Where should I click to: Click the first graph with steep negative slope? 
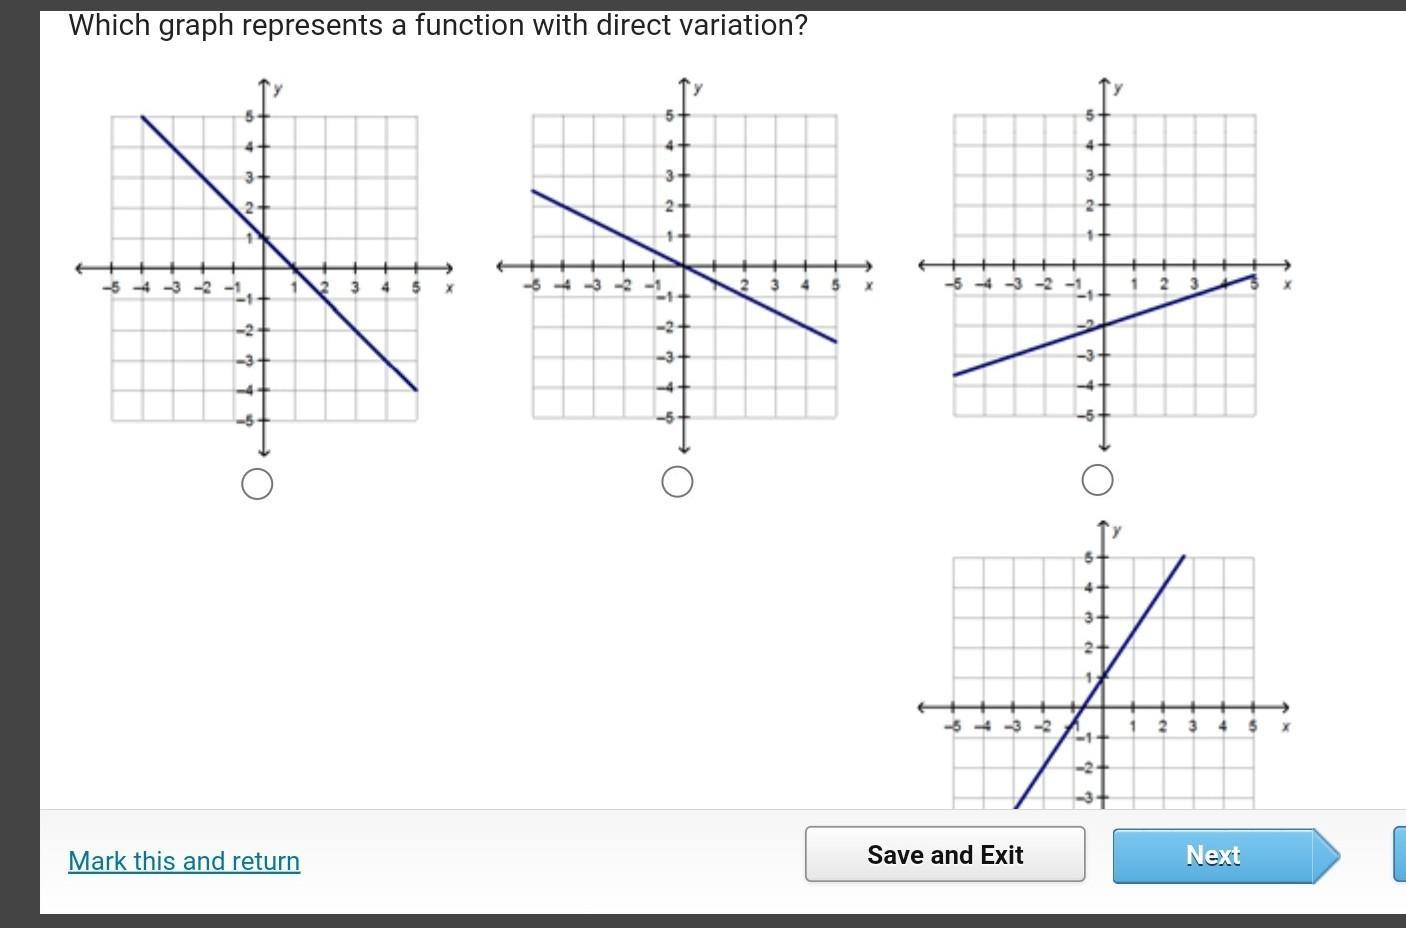click(x=264, y=268)
